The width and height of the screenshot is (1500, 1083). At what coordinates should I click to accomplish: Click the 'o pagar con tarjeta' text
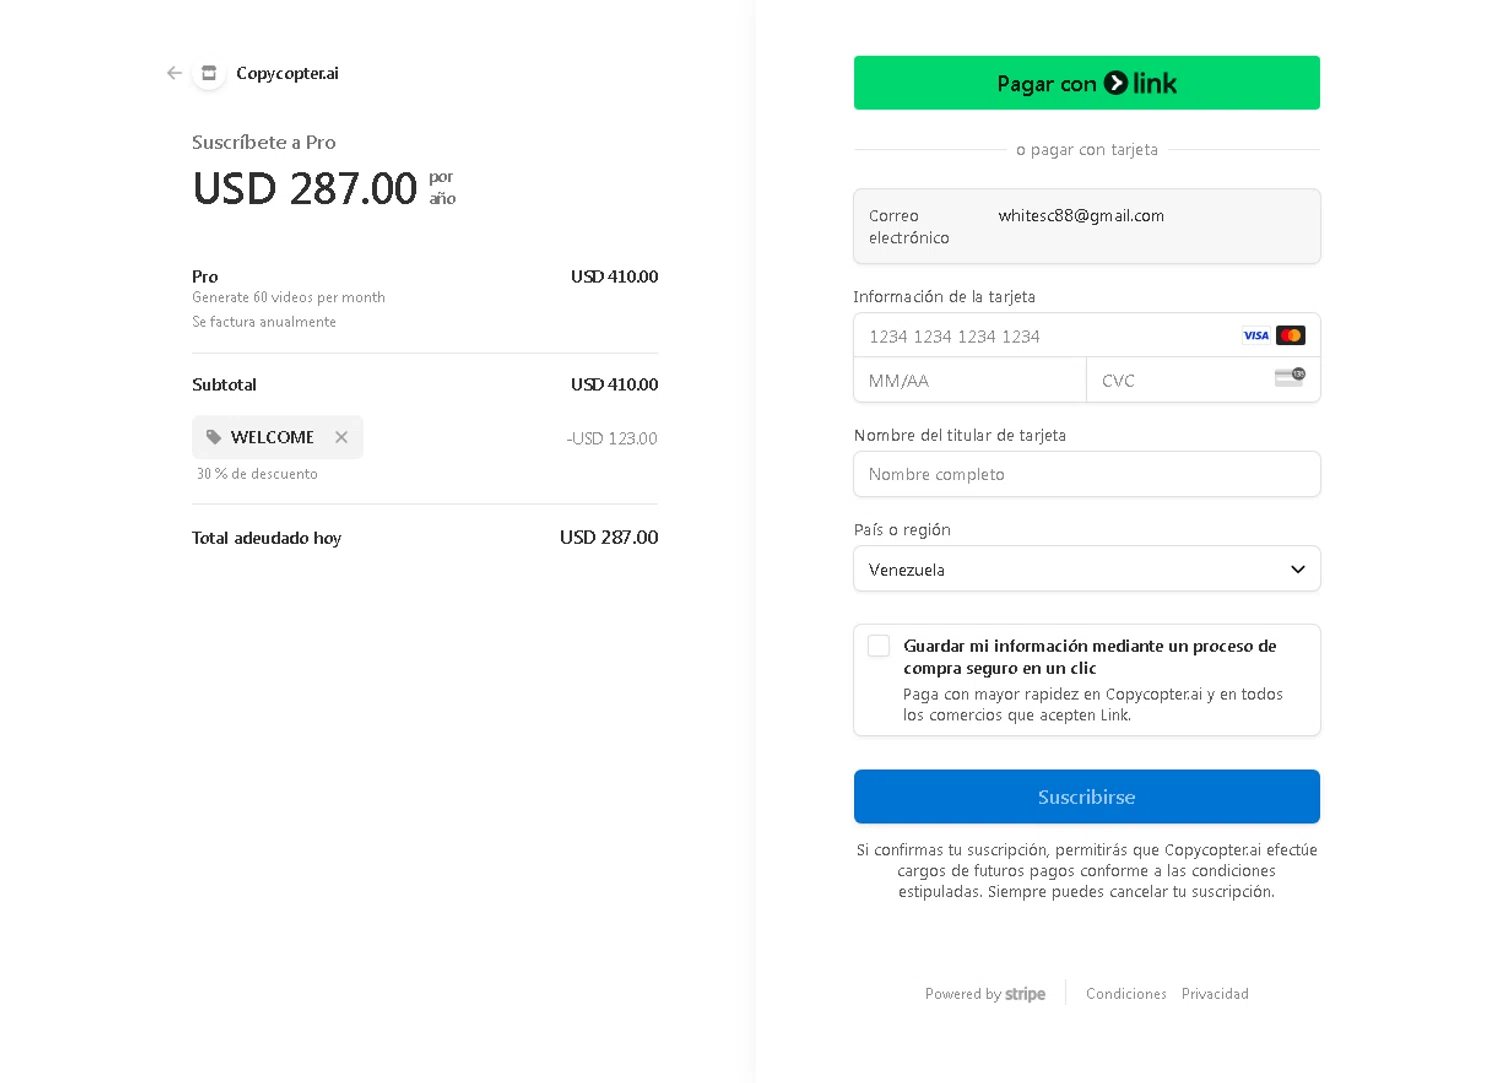pyautogui.click(x=1087, y=149)
